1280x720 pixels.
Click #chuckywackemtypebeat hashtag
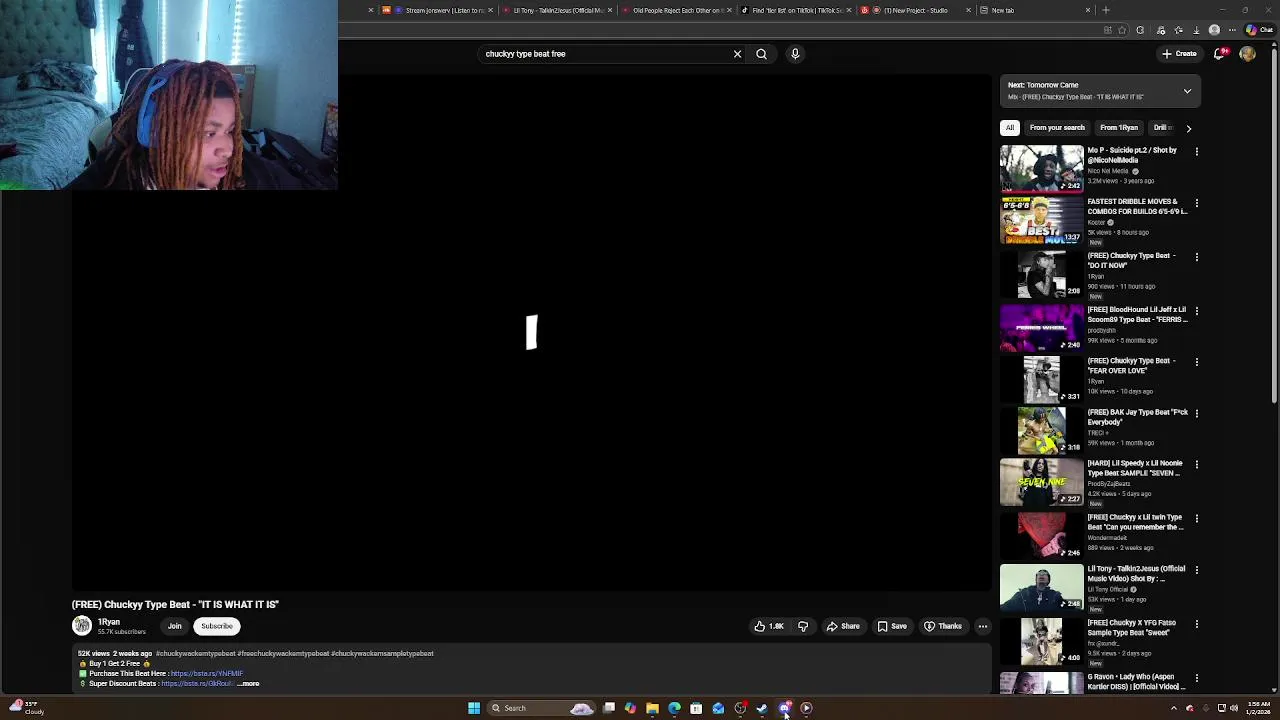tap(196, 654)
